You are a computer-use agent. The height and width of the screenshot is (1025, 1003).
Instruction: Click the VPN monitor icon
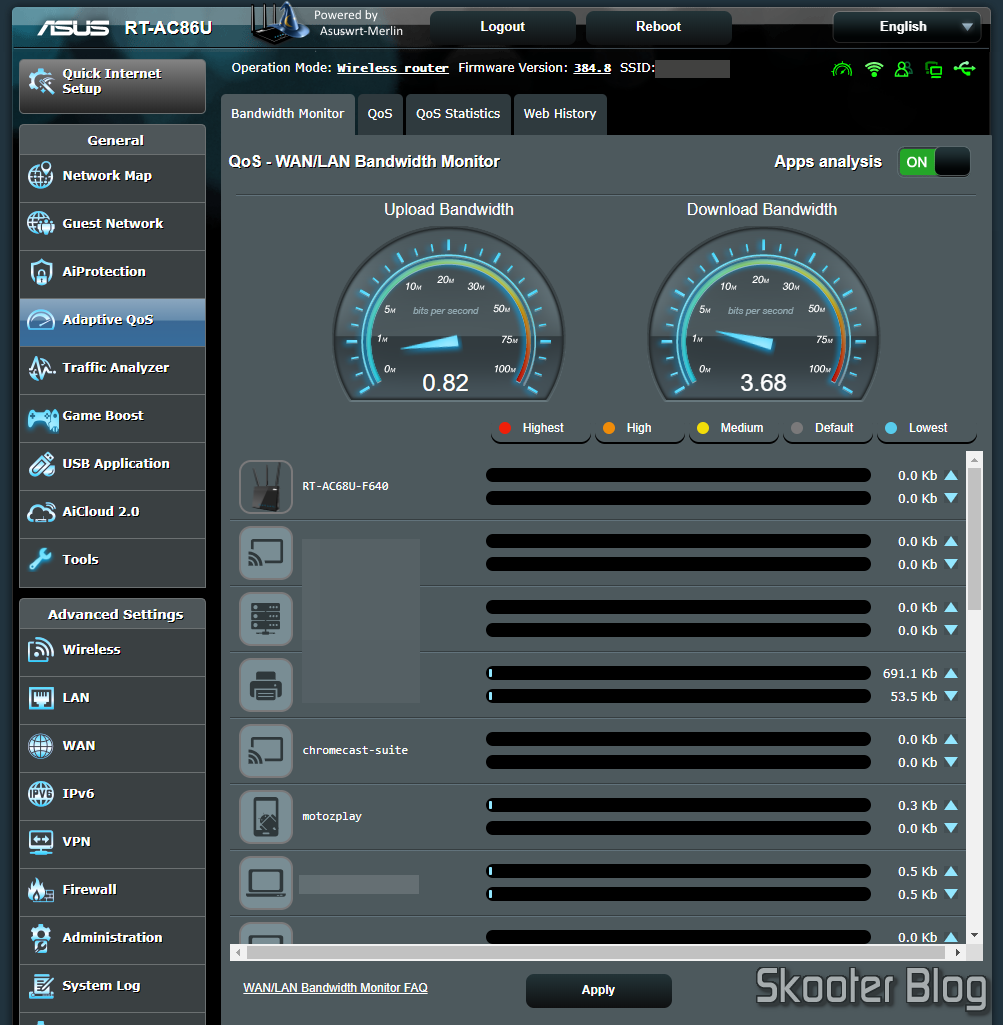point(41,842)
